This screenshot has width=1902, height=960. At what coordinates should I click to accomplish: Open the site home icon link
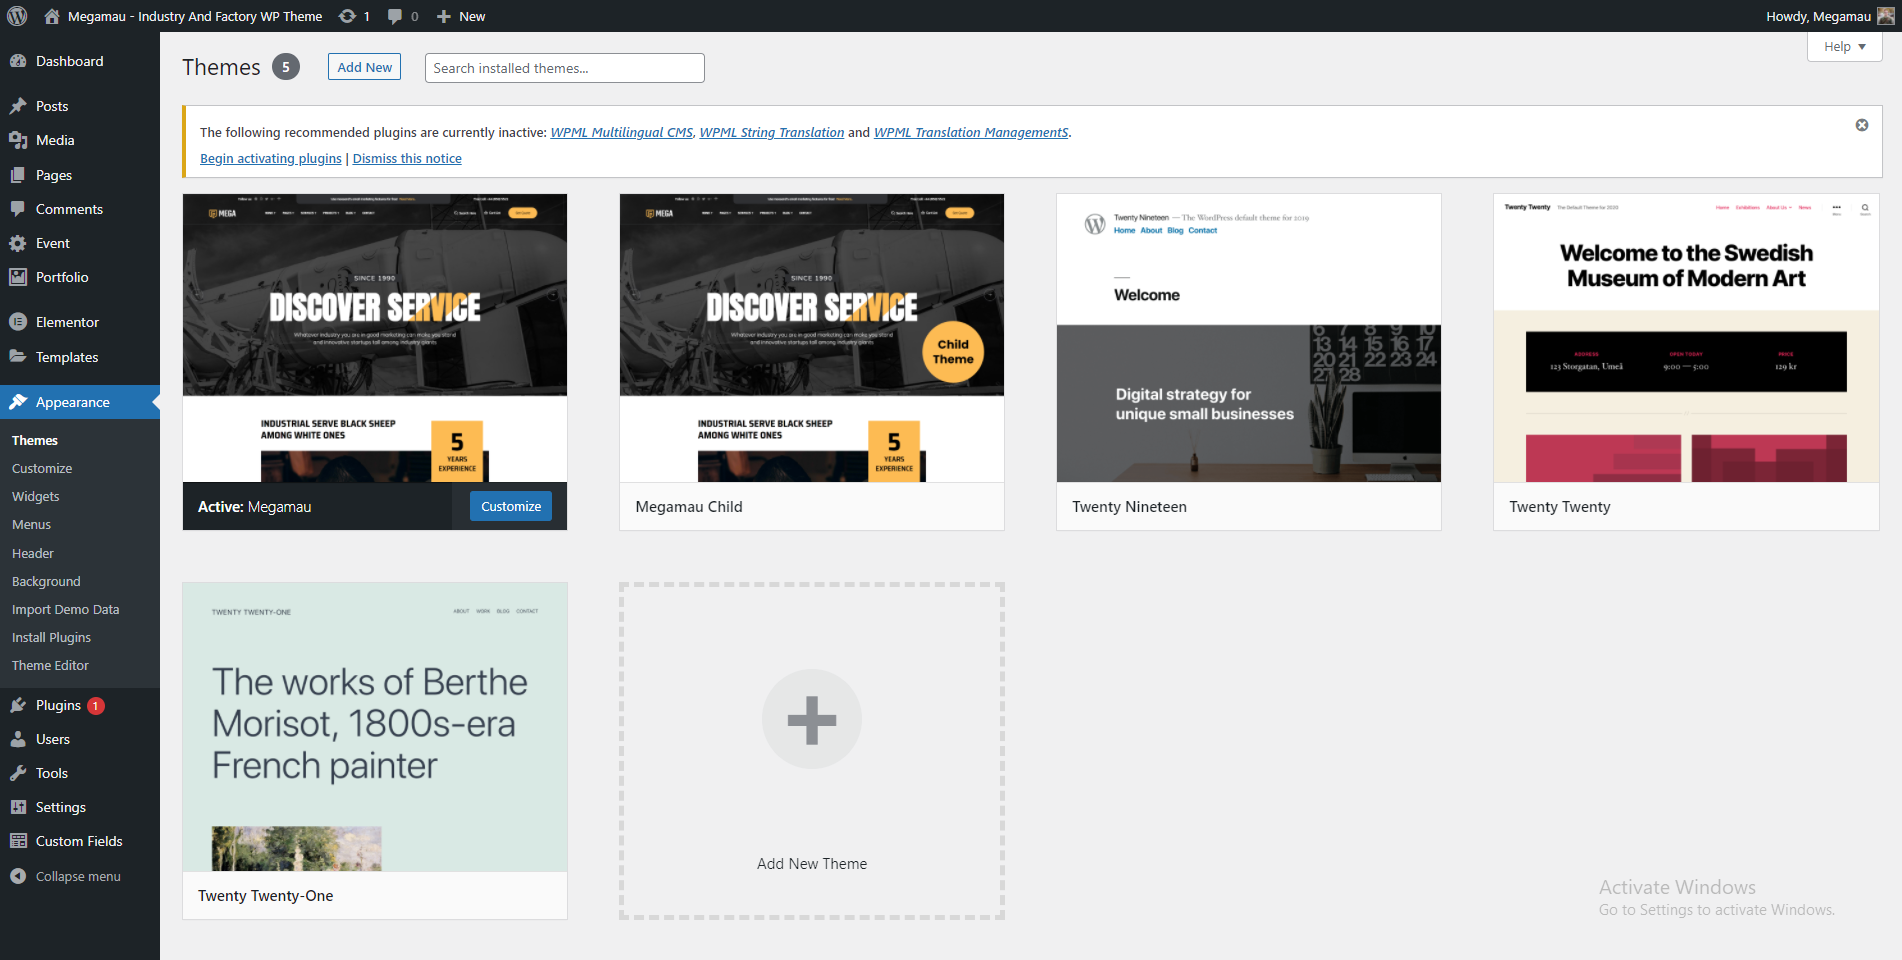[52, 16]
